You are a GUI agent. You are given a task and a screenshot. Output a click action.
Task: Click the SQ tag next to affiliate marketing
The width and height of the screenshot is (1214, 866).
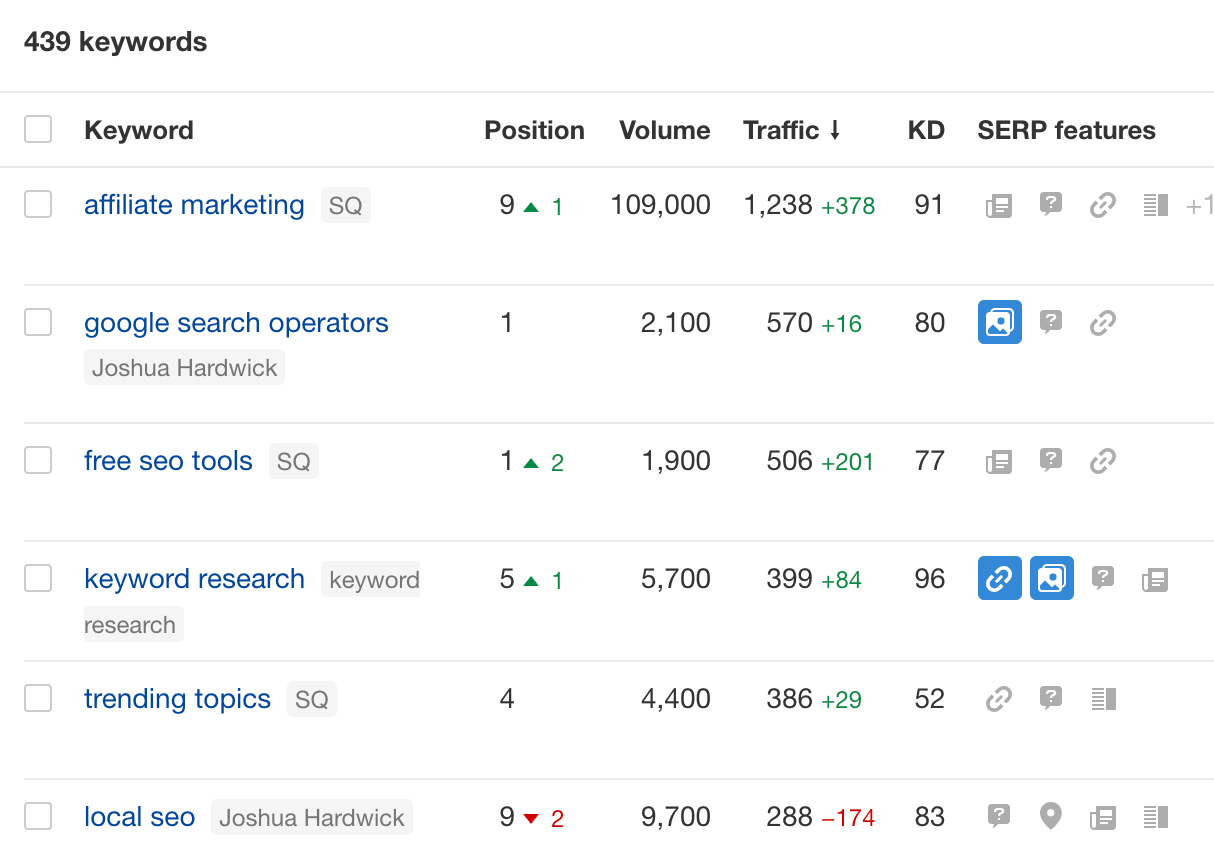pyautogui.click(x=346, y=206)
